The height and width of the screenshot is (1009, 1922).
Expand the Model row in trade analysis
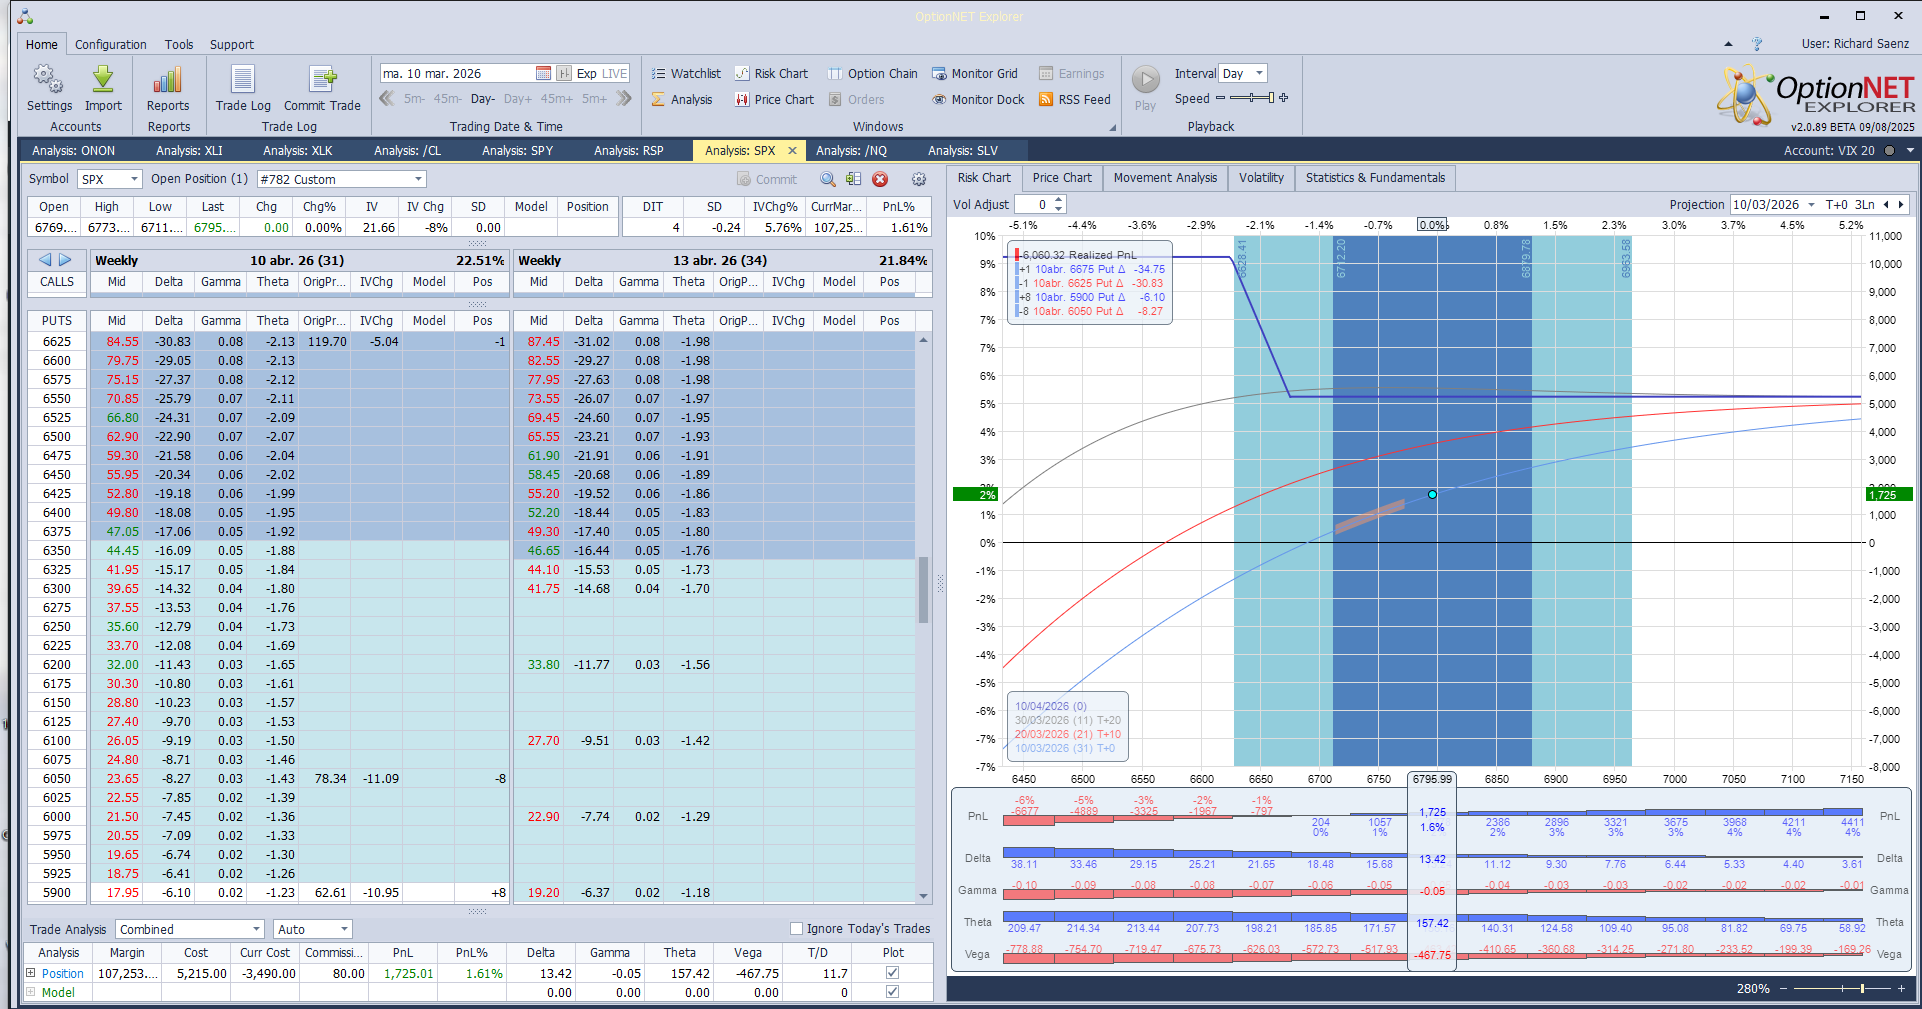pos(31,992)
